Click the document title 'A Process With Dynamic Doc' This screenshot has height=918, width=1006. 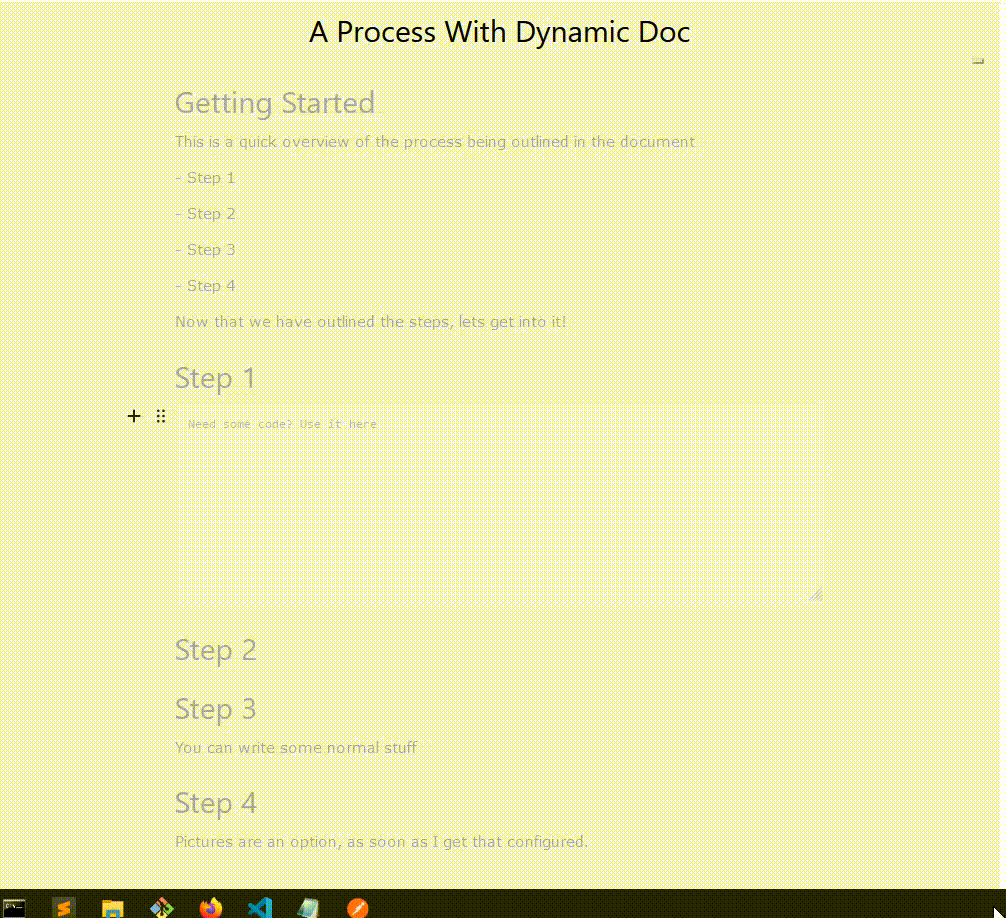tap(499, 32)
